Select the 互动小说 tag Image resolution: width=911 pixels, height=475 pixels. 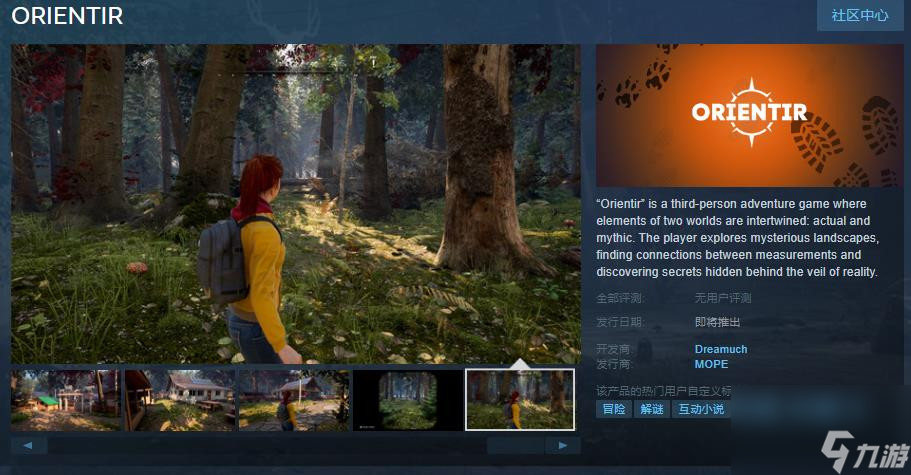(x=701, y=409)
